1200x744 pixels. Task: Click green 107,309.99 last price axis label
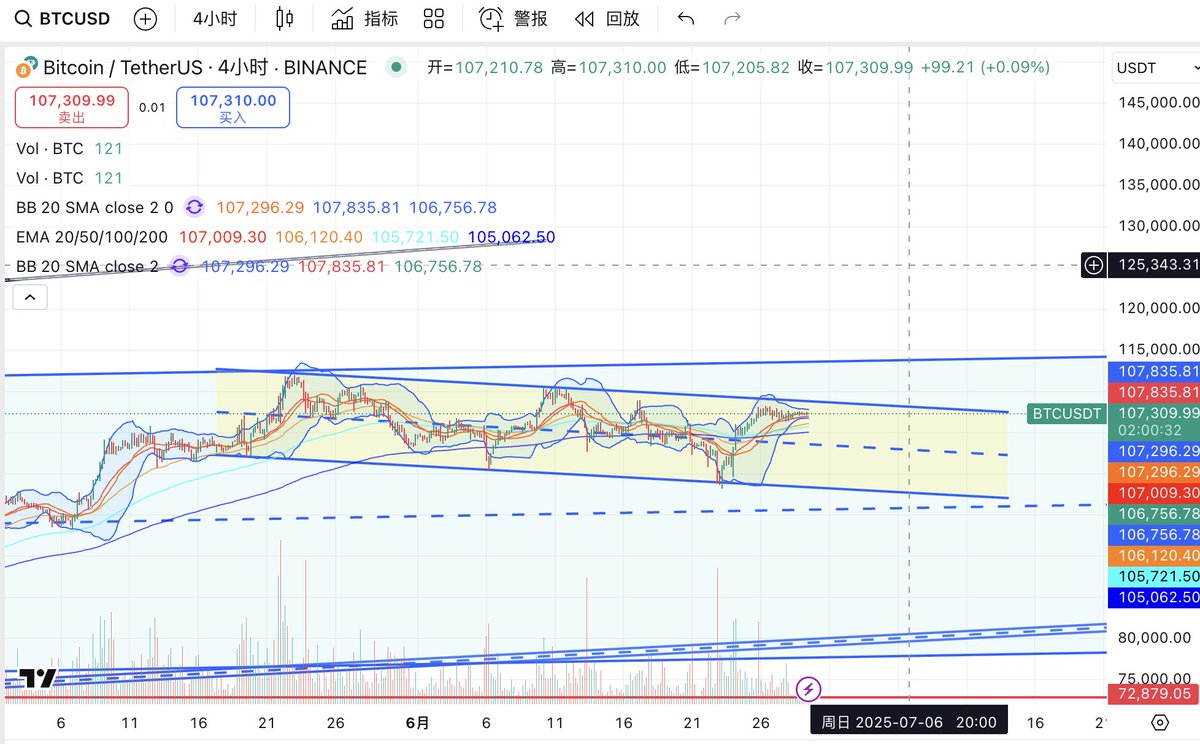[1154, 412]
